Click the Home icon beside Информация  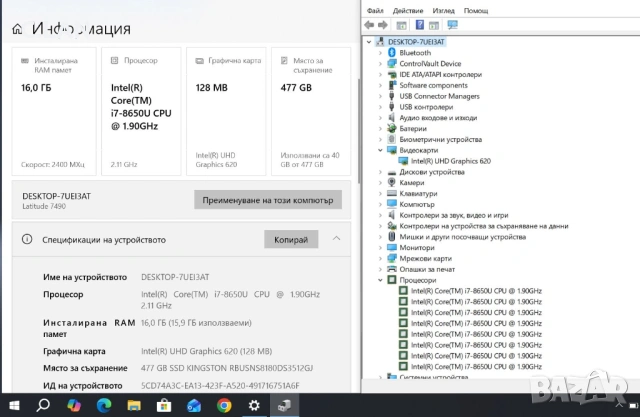click(x=17, y=29)
